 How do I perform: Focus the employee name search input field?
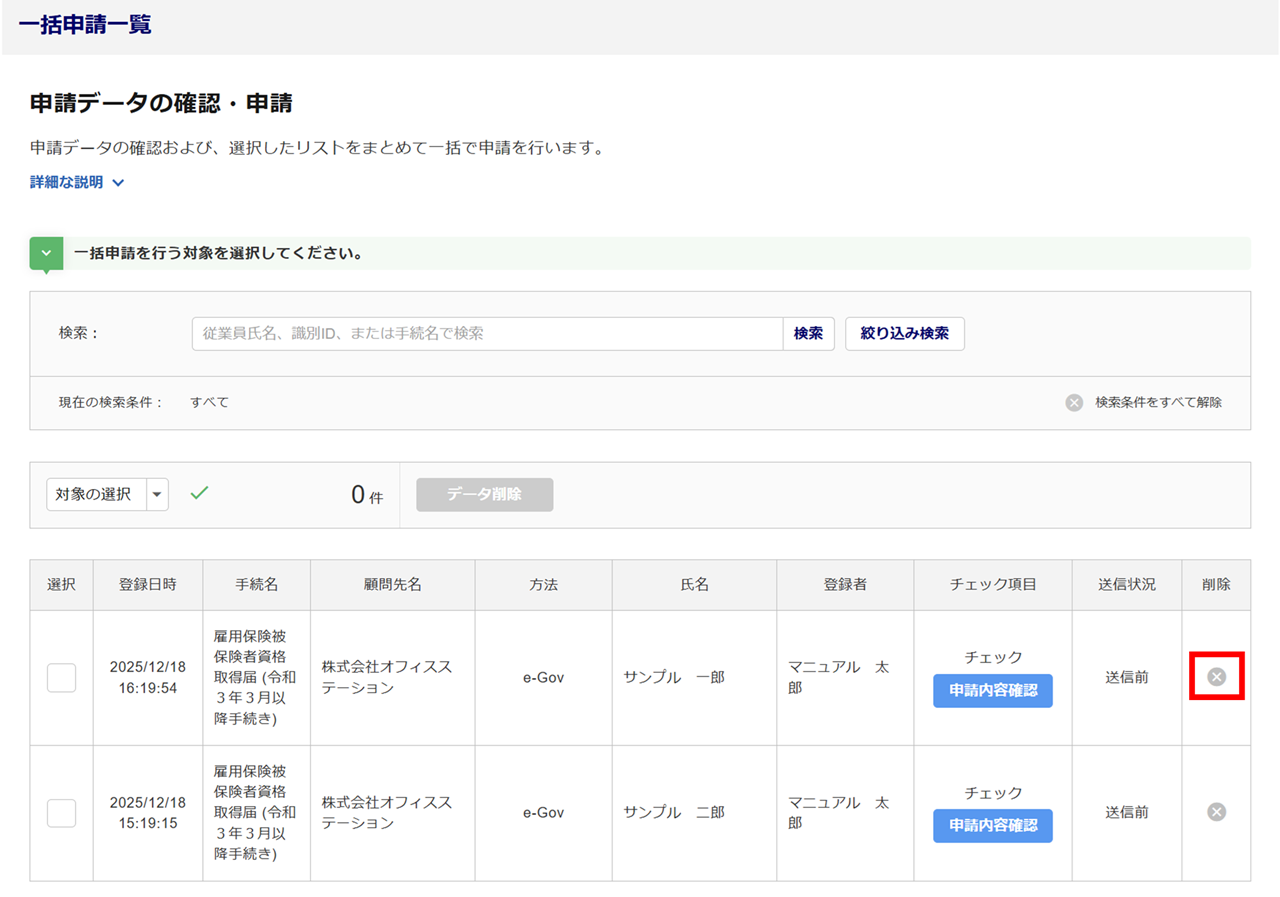coord(487,334)
